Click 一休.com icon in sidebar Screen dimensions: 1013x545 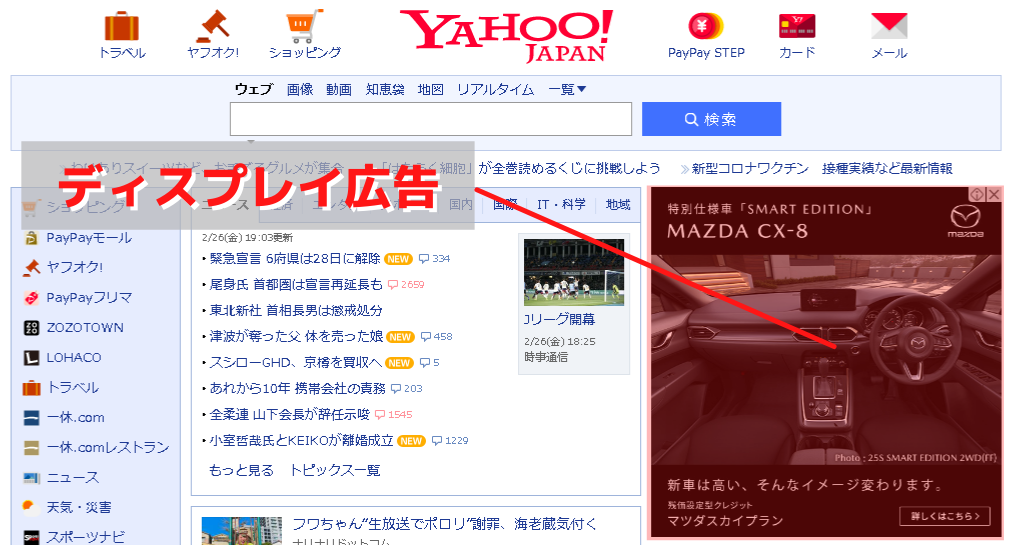[x=31, y=418]
